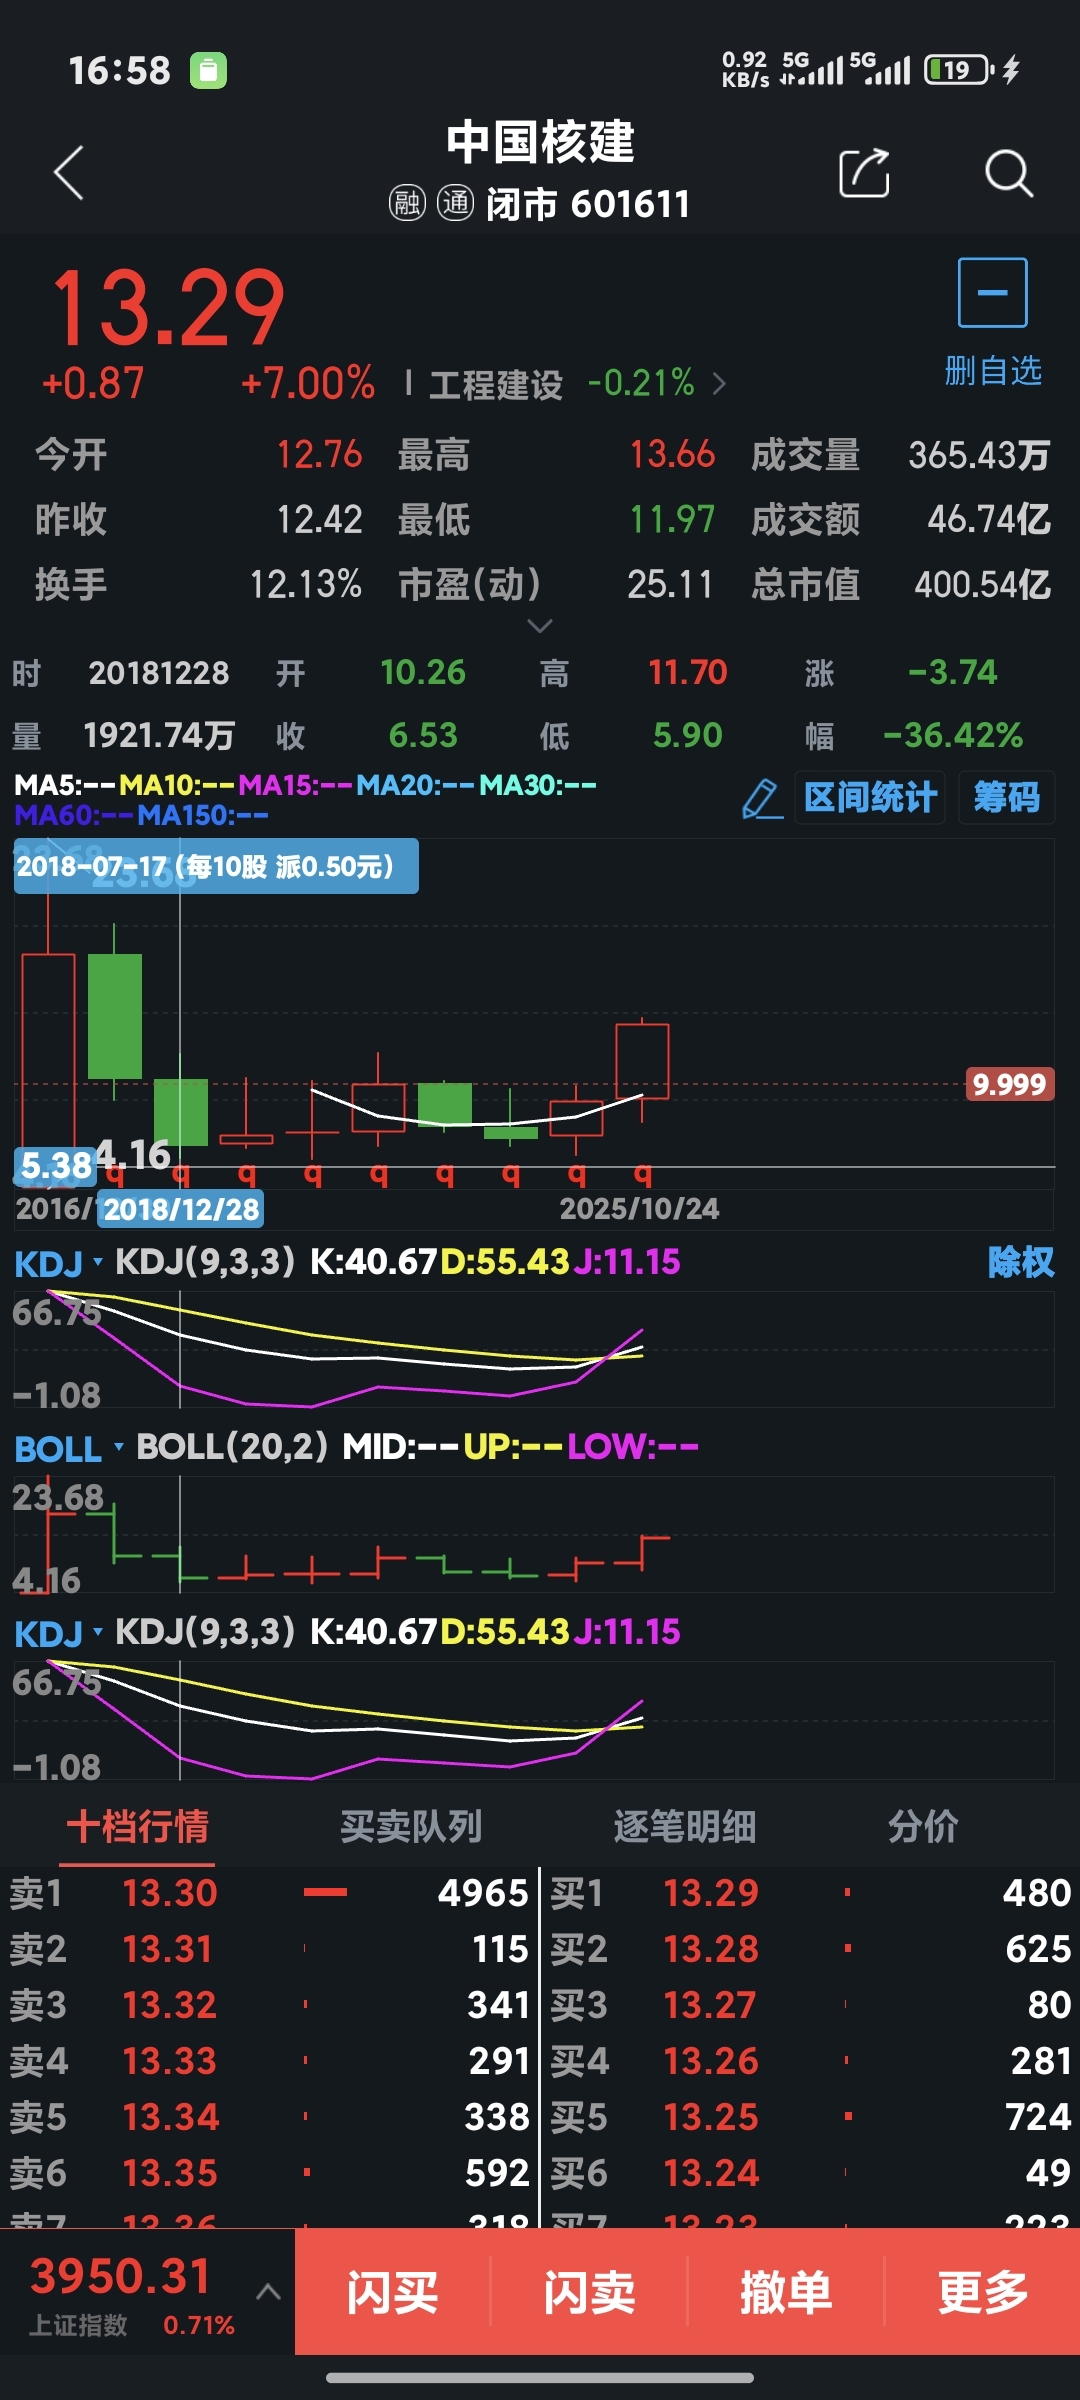Tap the -36.42% change value
The height and width of the screenshot is (2400, 1080).
click(x=953, y=736)
